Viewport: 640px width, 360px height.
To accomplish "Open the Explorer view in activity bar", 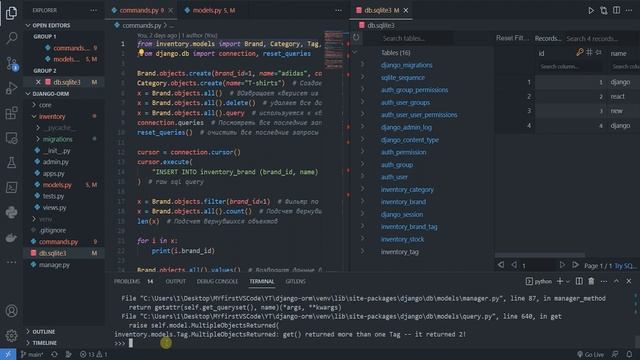I will 11,13.
